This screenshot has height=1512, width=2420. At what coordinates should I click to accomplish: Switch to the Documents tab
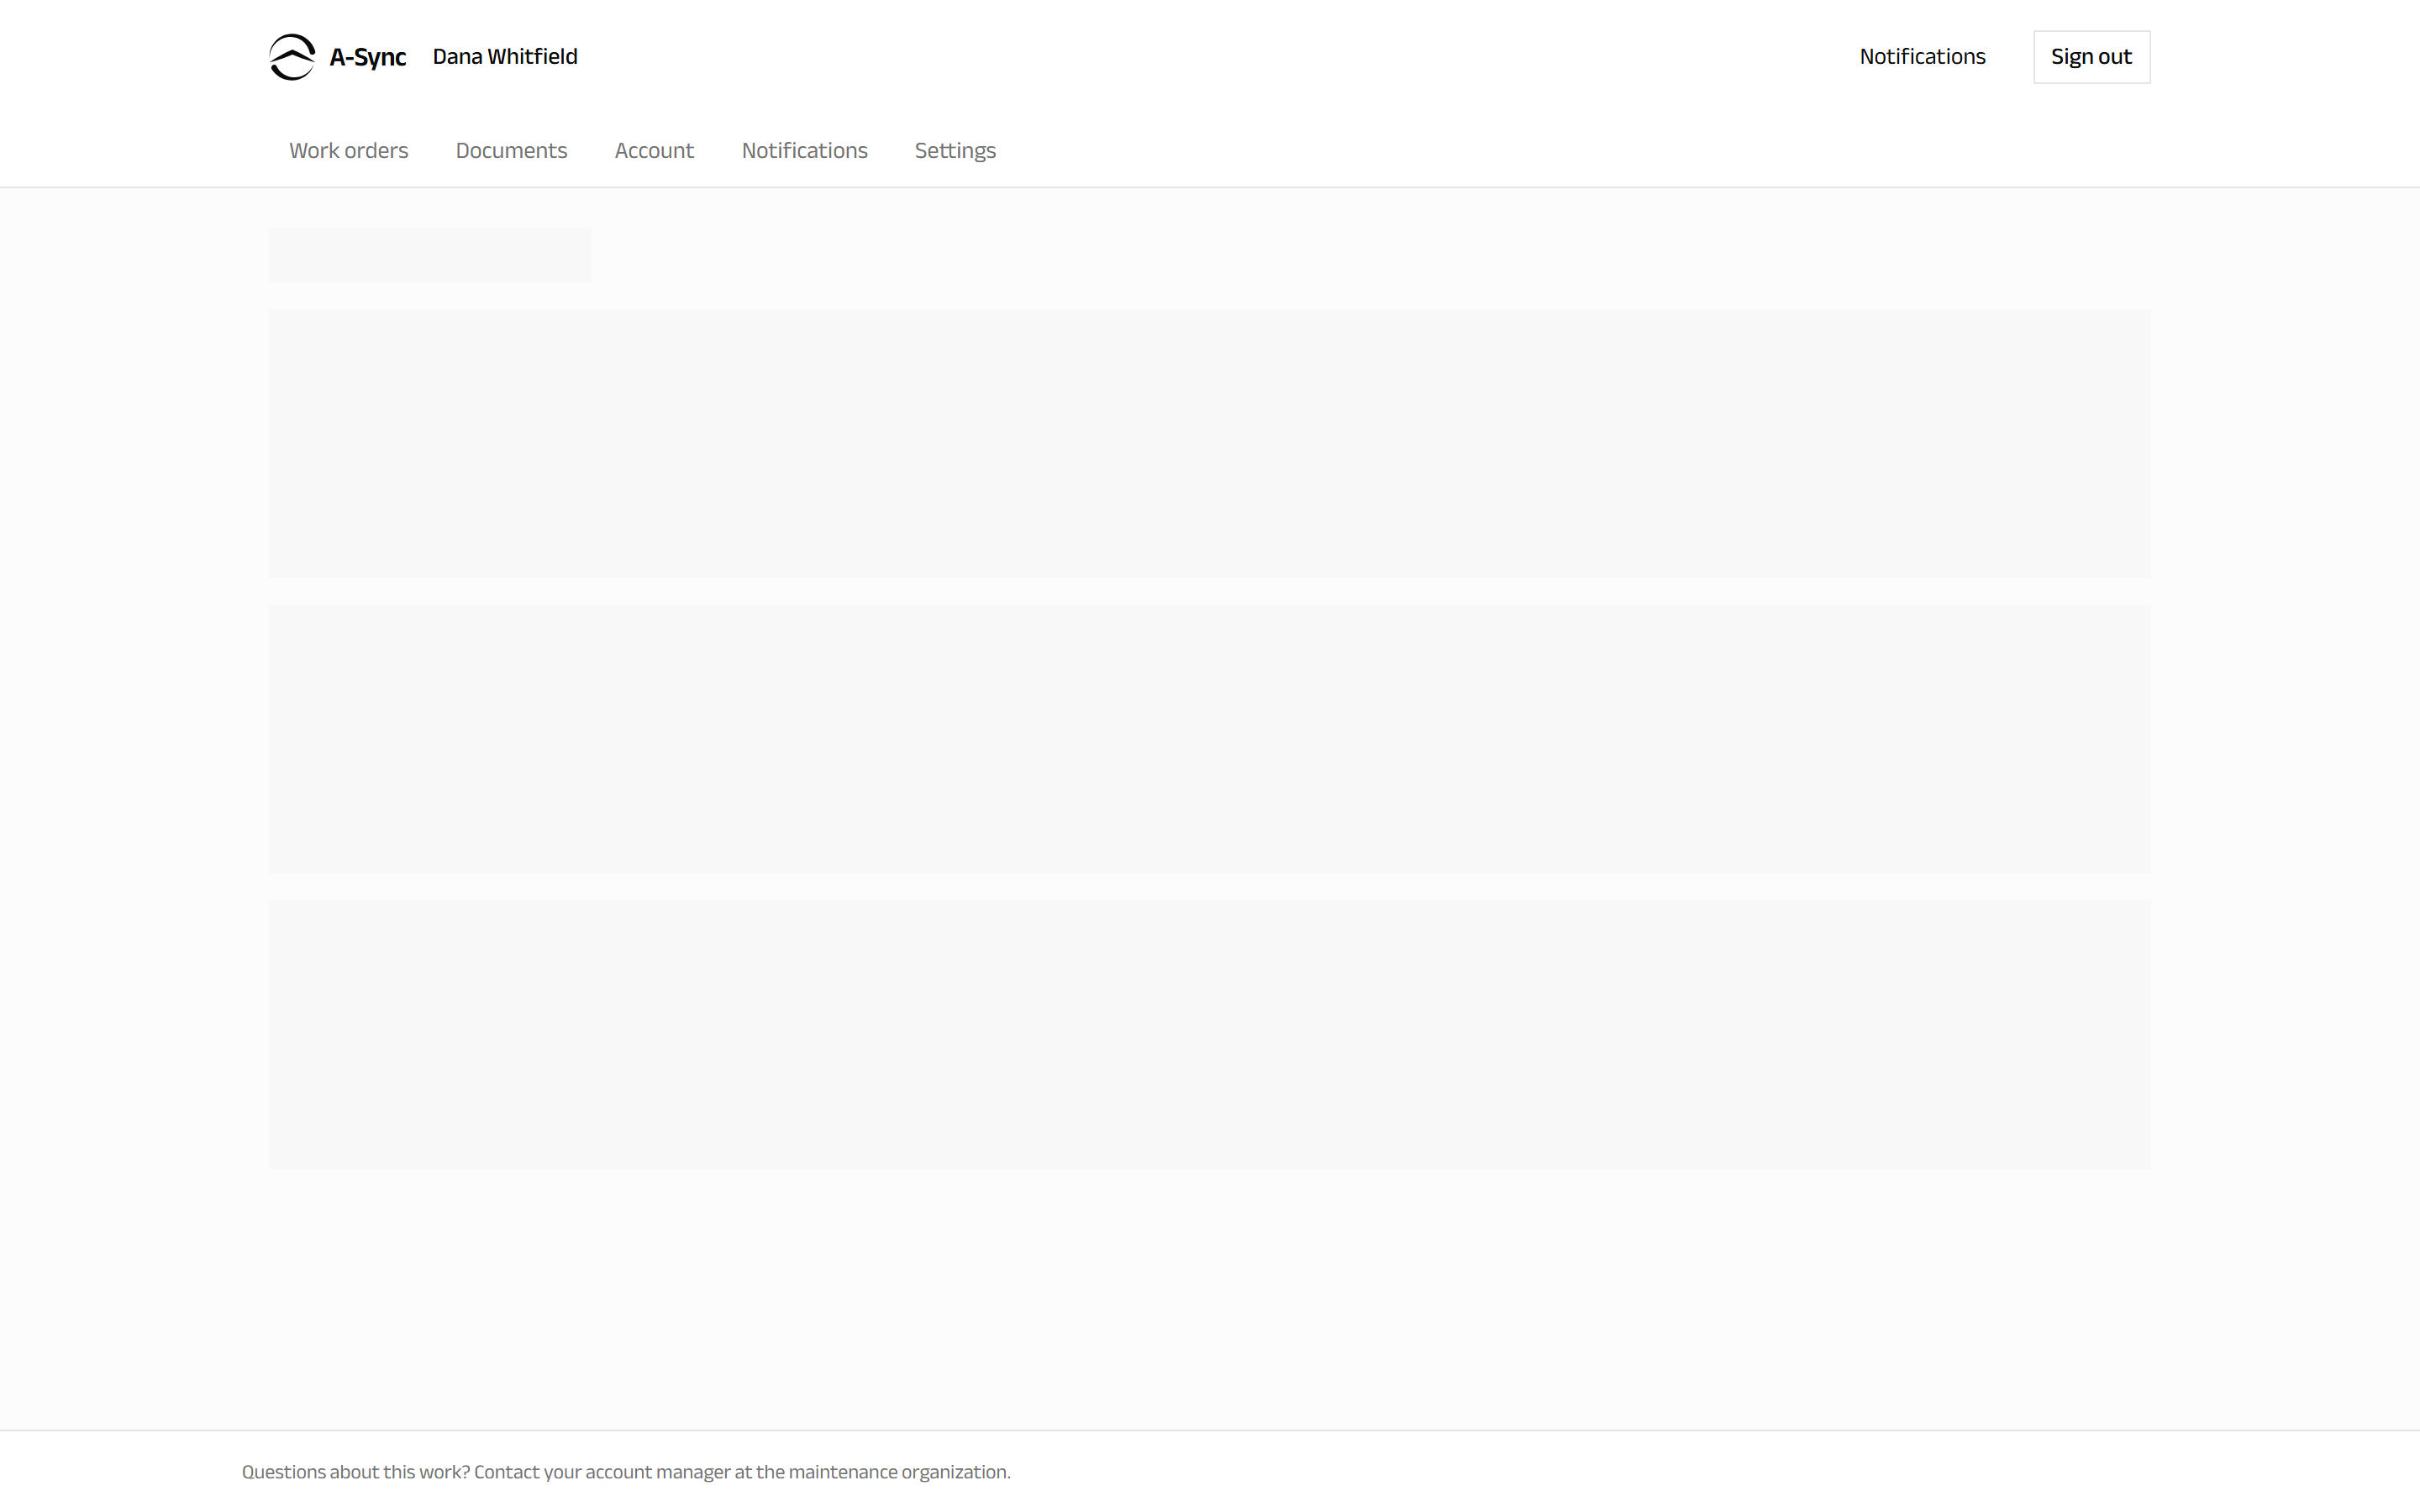tap(511, 150)
